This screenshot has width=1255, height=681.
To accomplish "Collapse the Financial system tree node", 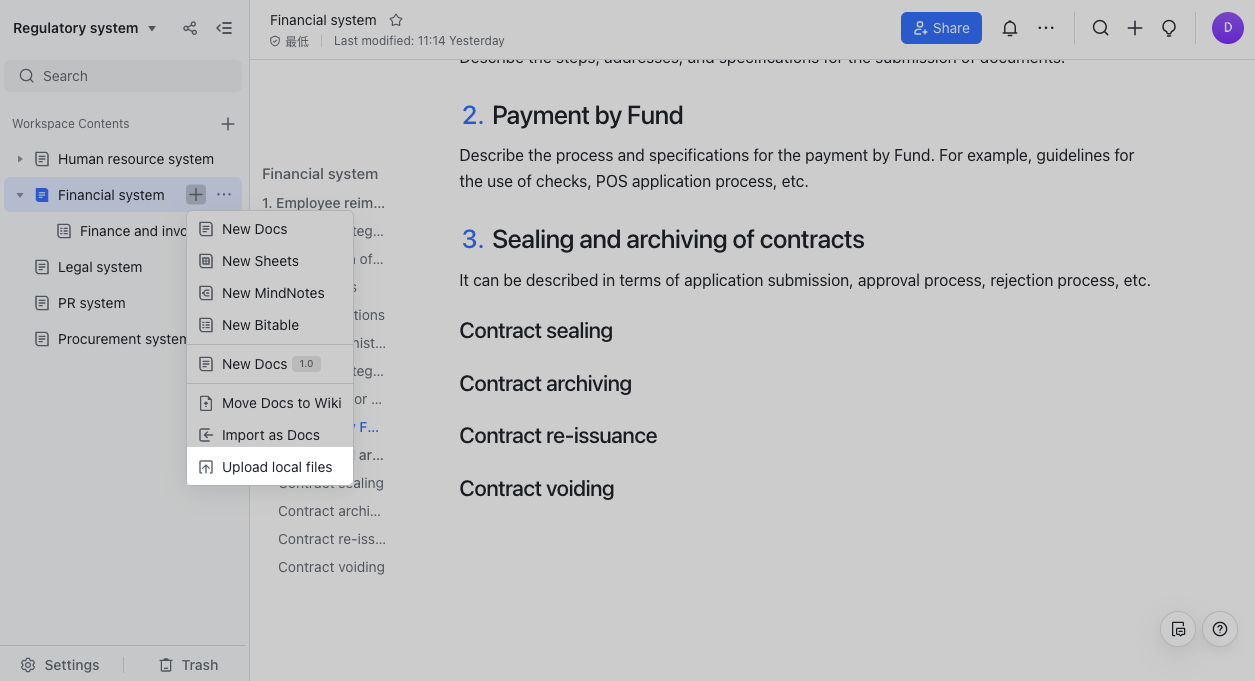I will (x=20, y=195).
